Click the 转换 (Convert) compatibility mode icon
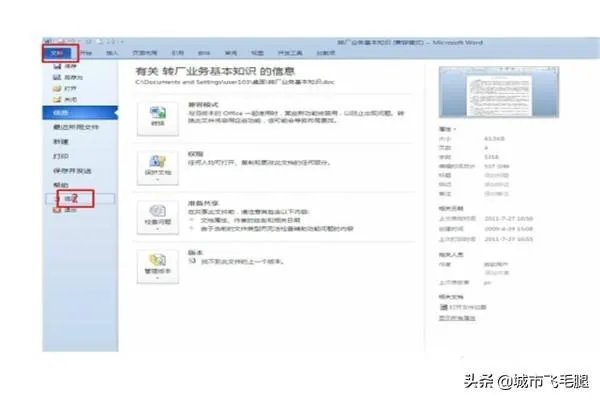 coord(158,118)
